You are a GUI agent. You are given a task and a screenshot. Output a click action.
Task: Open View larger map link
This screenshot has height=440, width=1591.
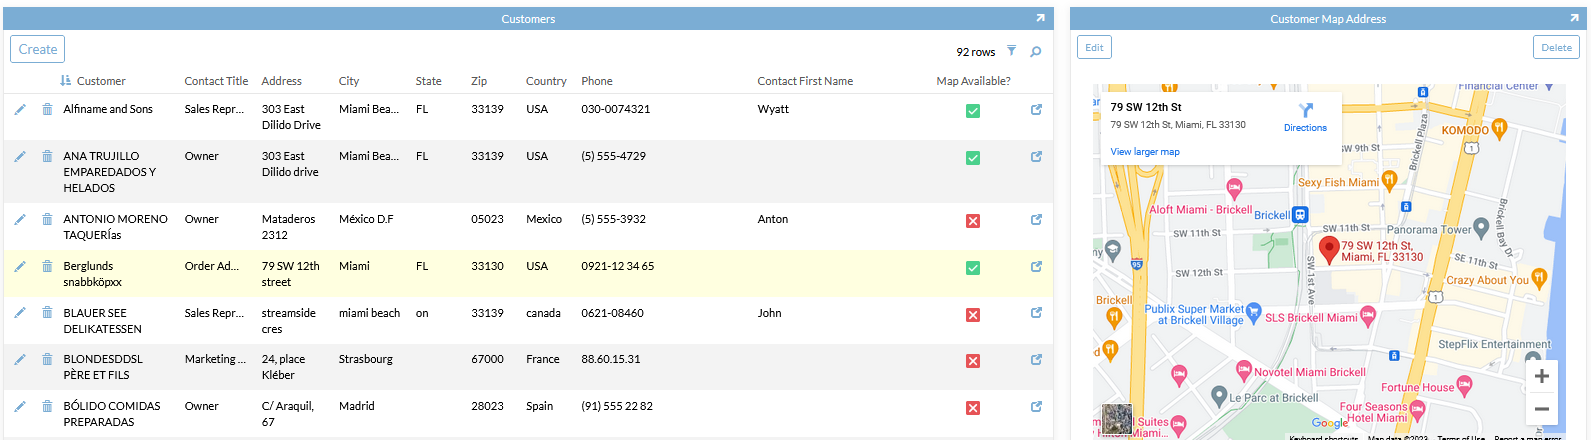(x=1145, y=152)
